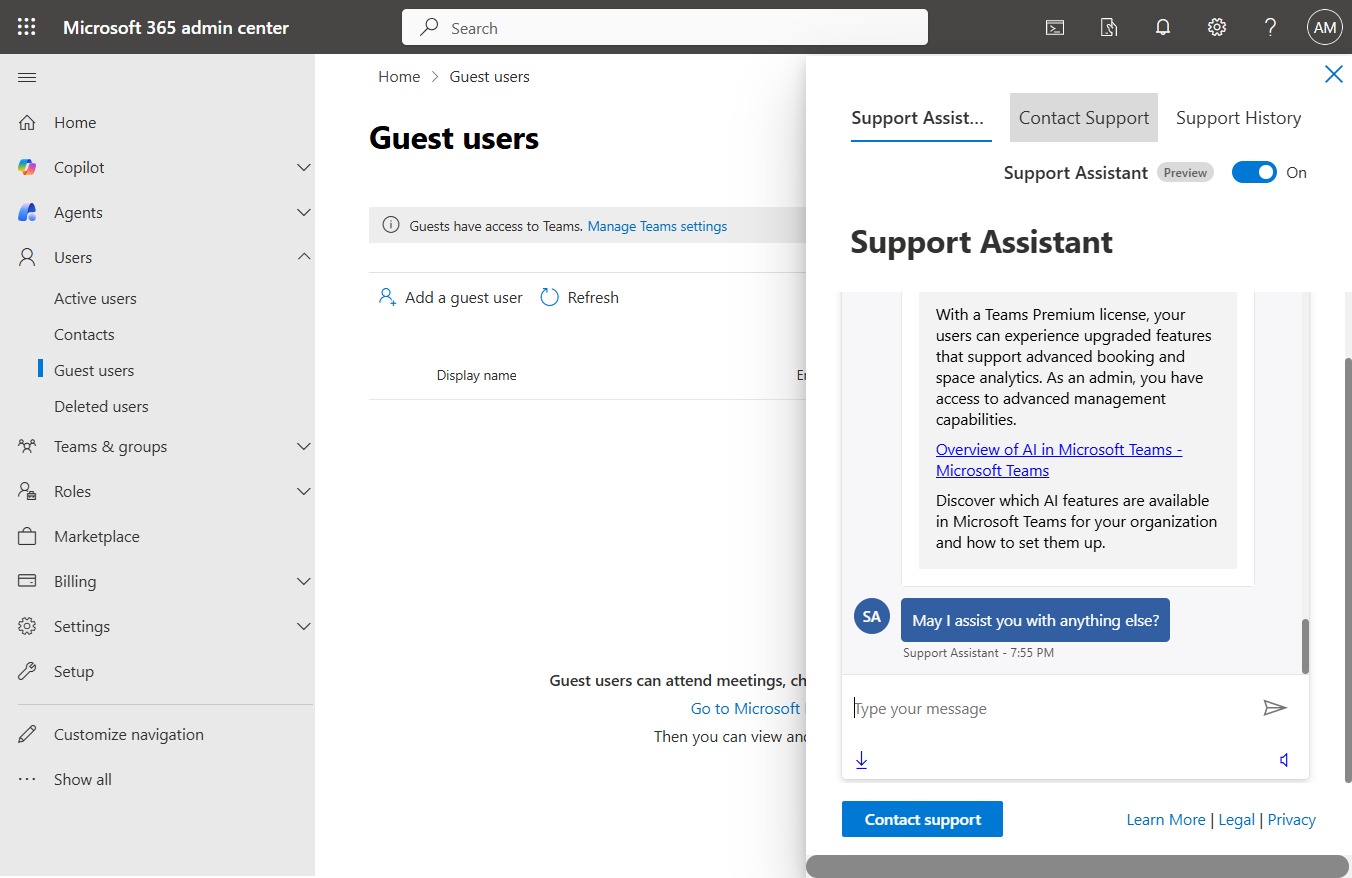Click the download transcript arrow icon
The image size is (1352, 878).
(861, 760)
